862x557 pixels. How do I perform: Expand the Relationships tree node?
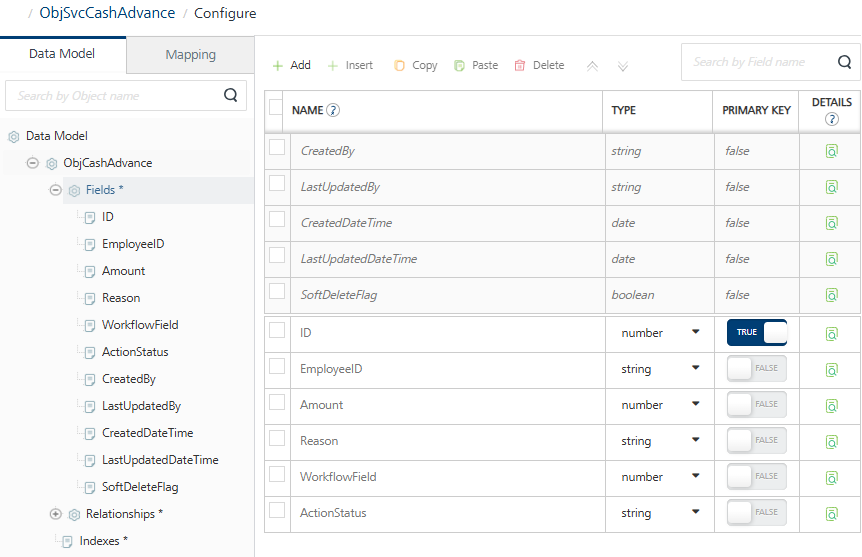(56, 514)
